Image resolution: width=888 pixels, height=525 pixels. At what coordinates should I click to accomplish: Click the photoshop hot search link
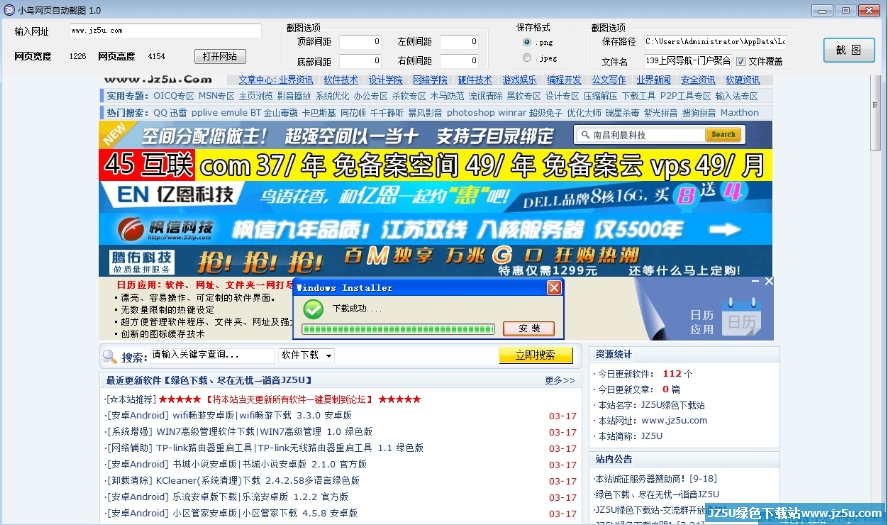[471, 113]
